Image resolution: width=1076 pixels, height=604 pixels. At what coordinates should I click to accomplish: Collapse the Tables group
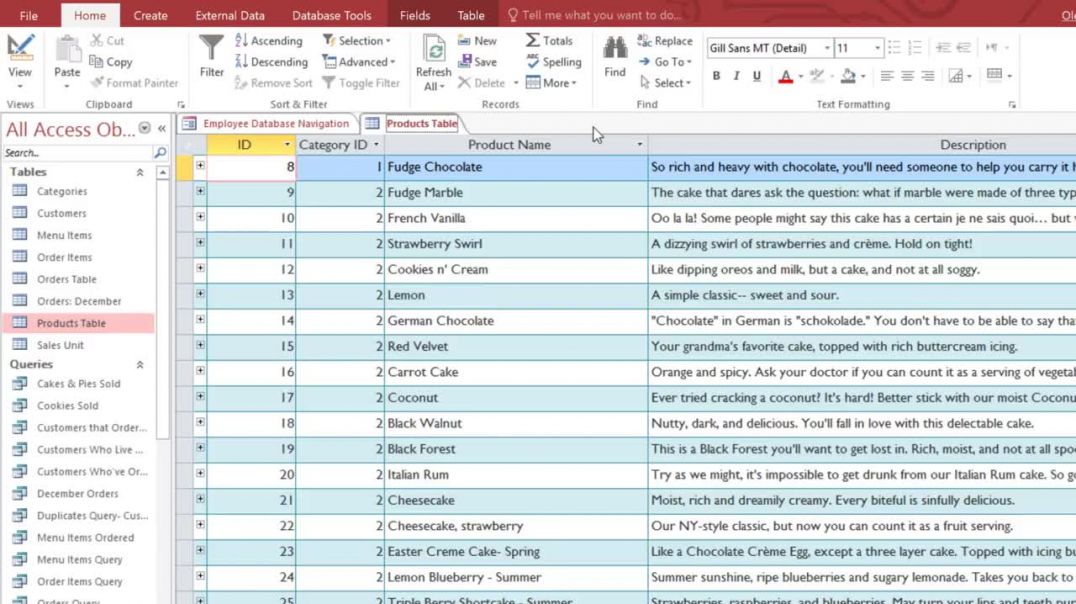[140, 172]
